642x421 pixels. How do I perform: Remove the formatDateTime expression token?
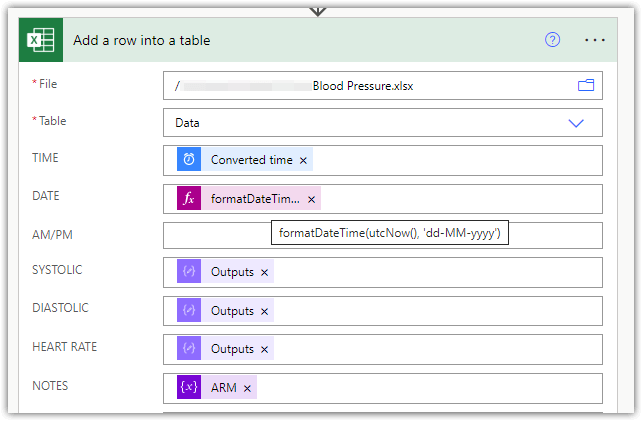click(x=312, y=199)
